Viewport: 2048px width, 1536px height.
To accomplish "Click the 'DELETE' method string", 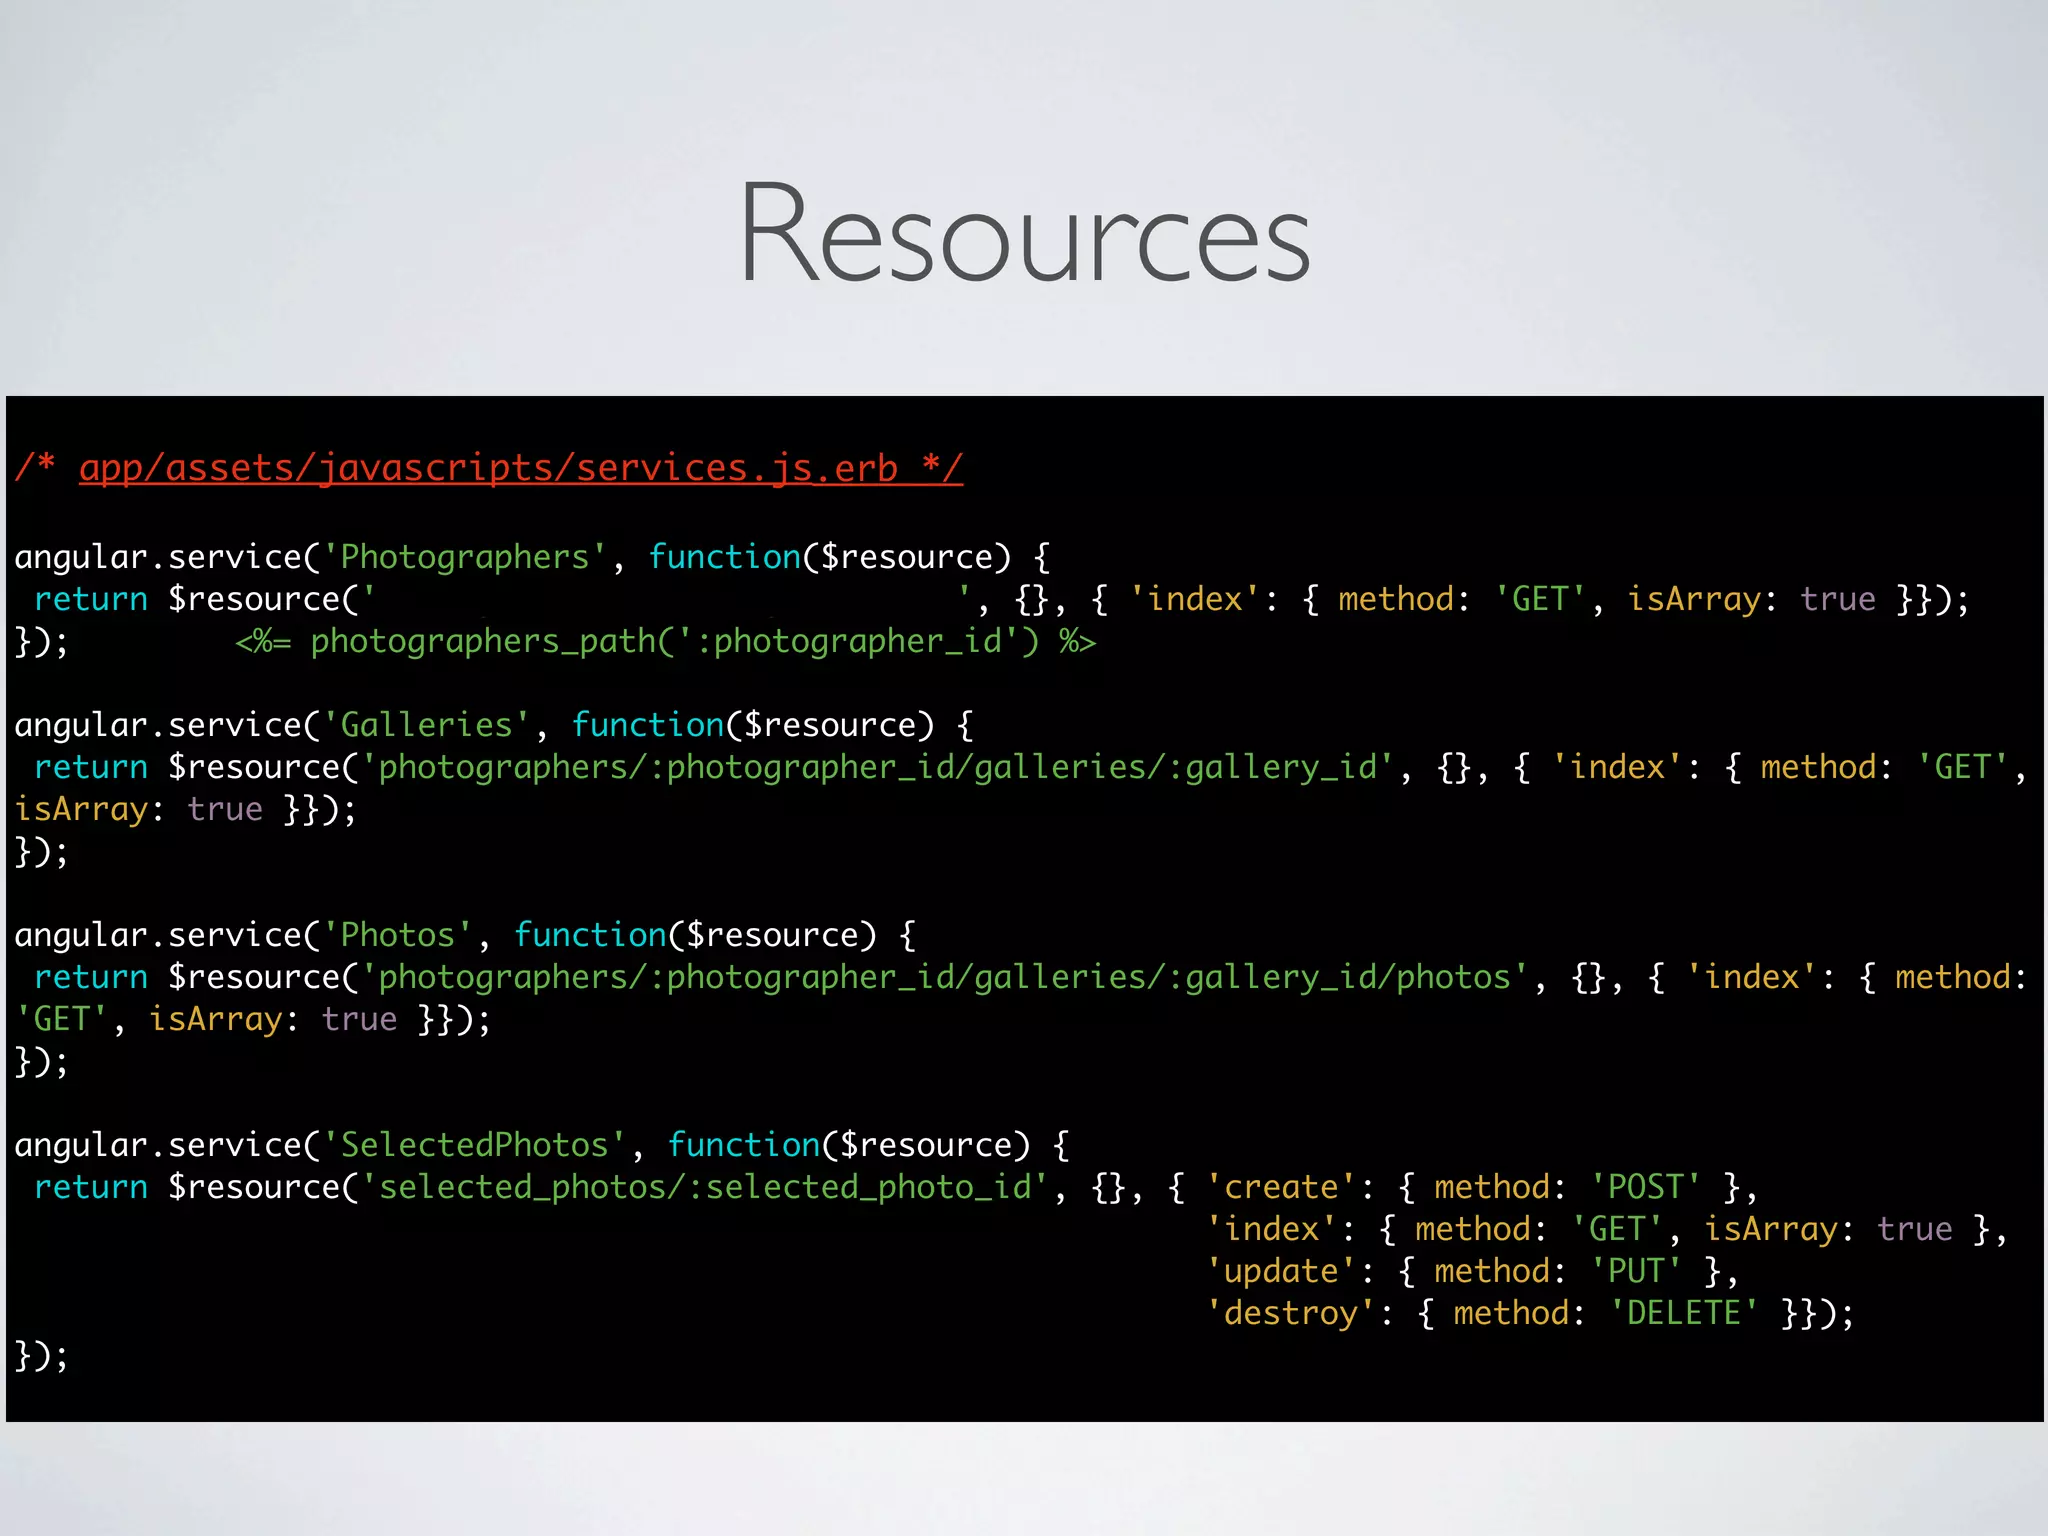I will (x=1684, y=1313).
